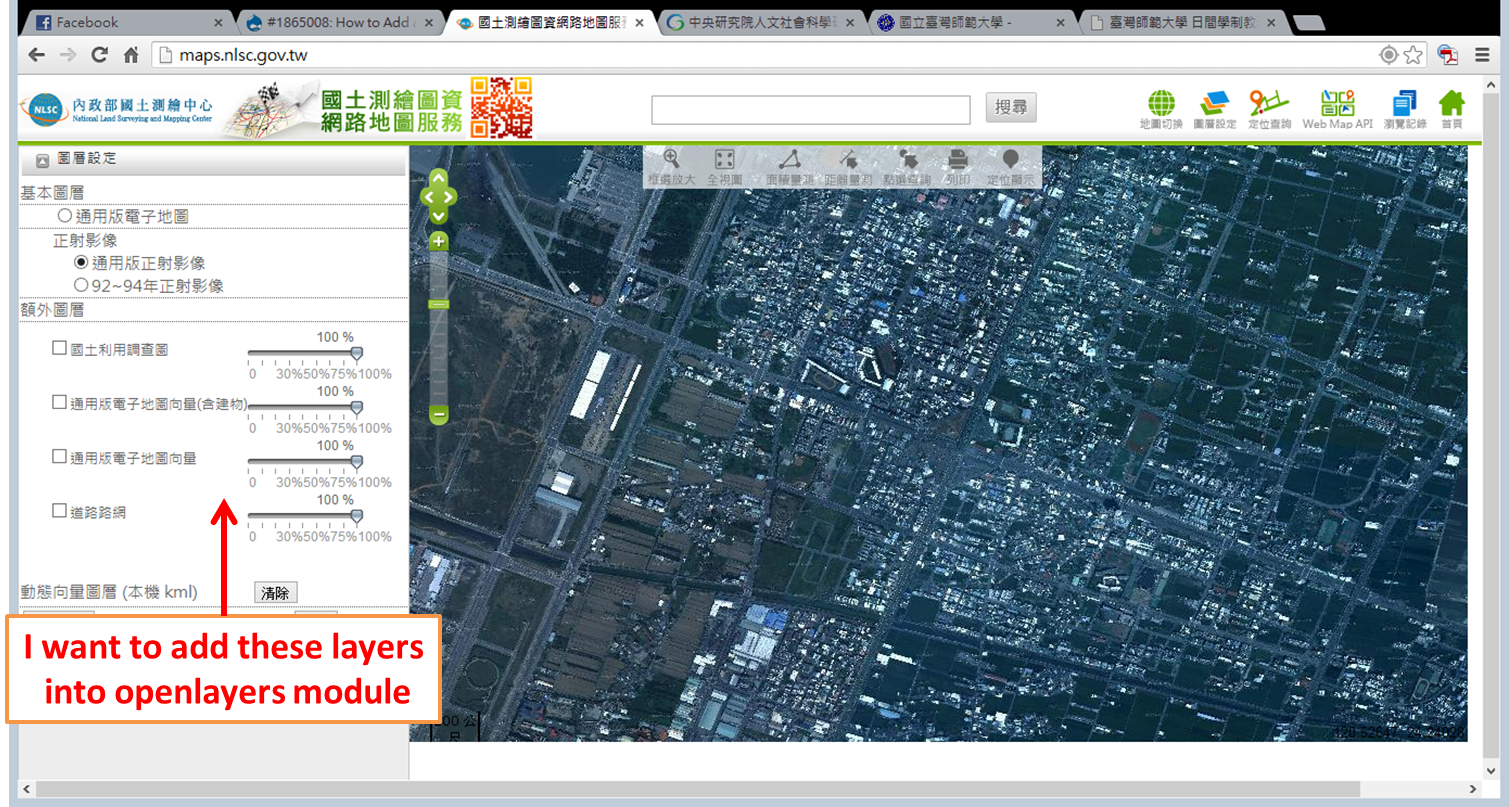This screenshot has width=1509, height=807.
Task: Open the 圖層設定 layers icon
Action: click(1215, 109)
